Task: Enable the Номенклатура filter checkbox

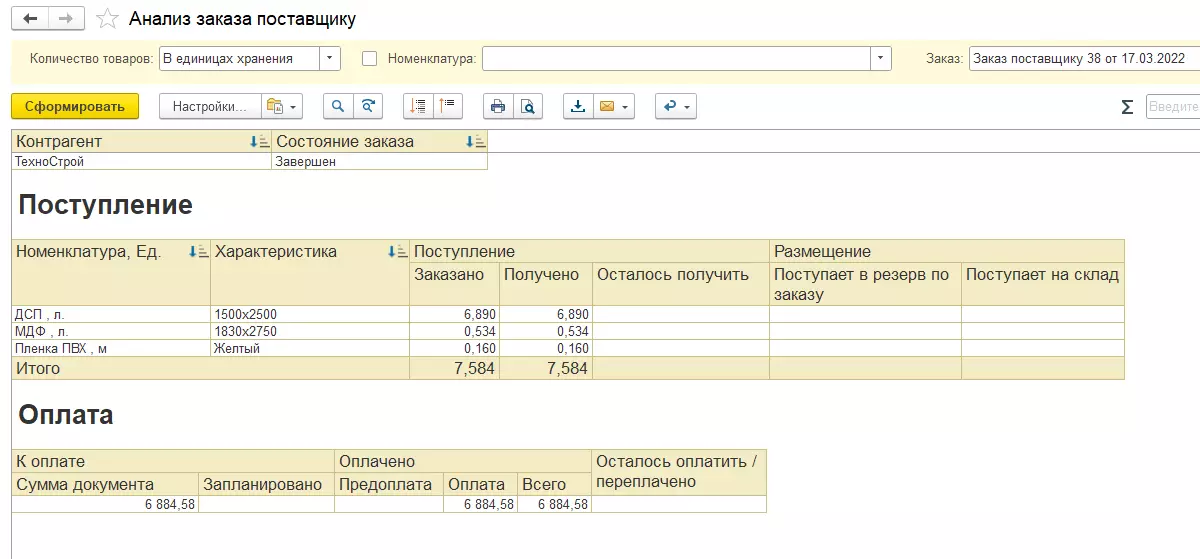Action: pos(370,59)
